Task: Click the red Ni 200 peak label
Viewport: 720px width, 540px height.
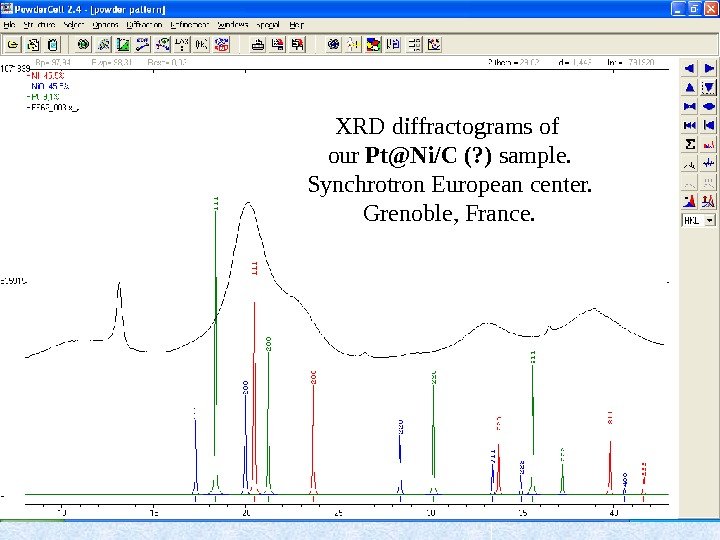Action: 313,377
